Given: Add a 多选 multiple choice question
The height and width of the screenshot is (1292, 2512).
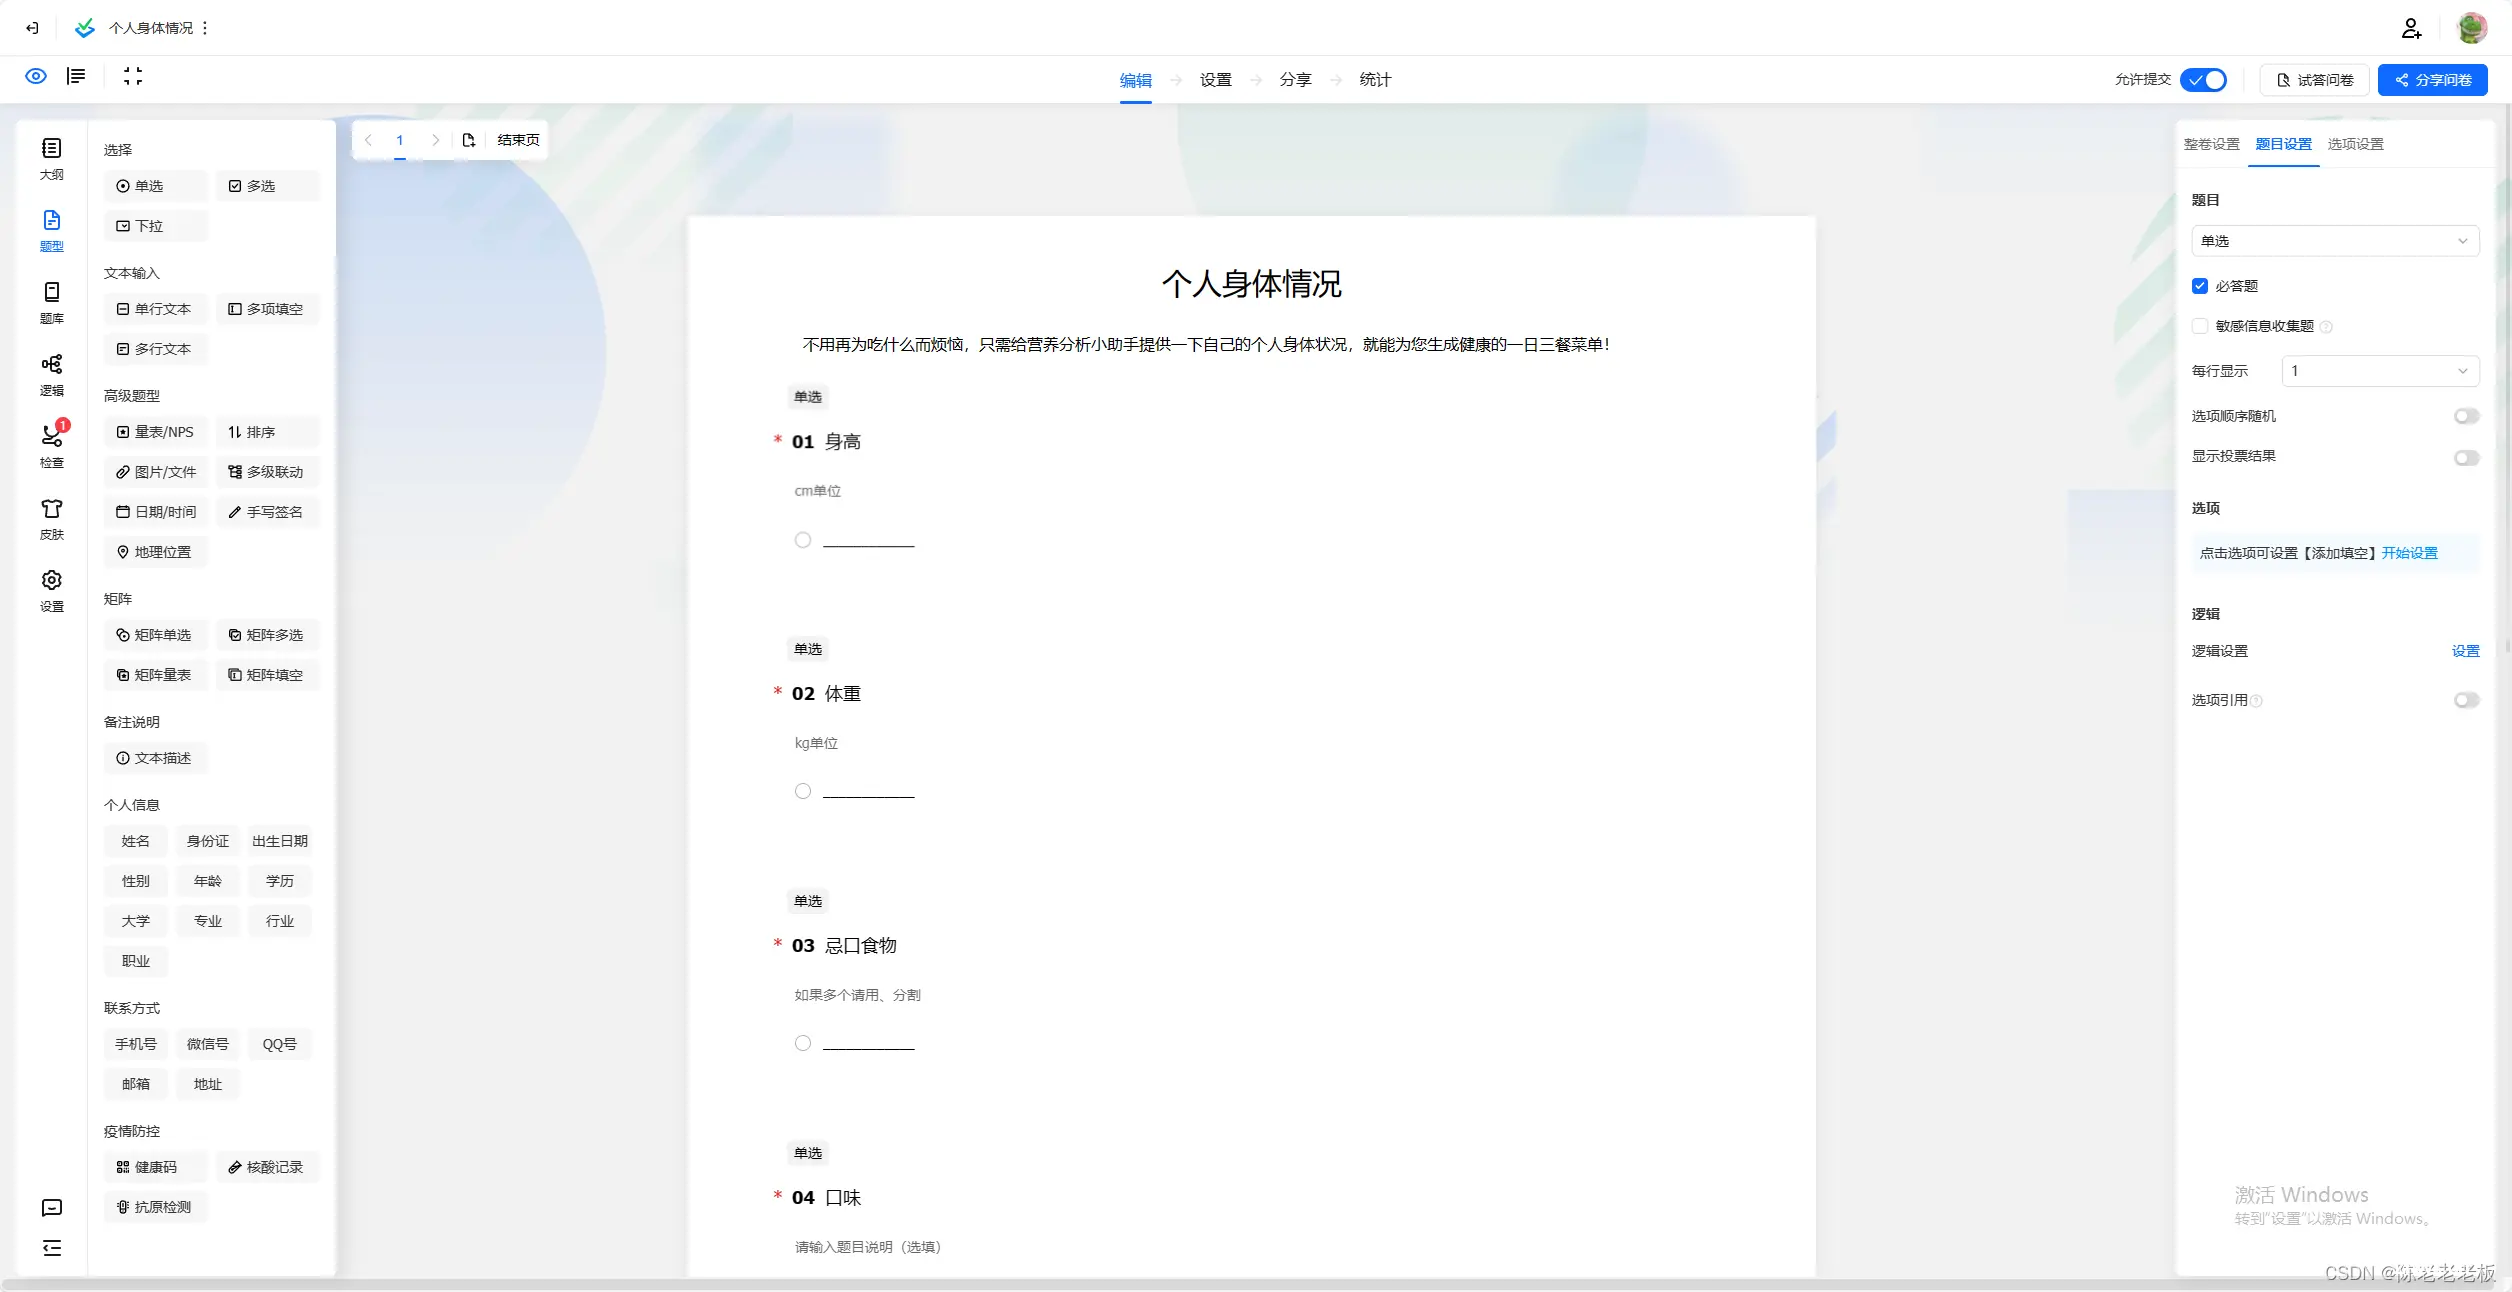Looking at the screenshot, I should [267, 186].
